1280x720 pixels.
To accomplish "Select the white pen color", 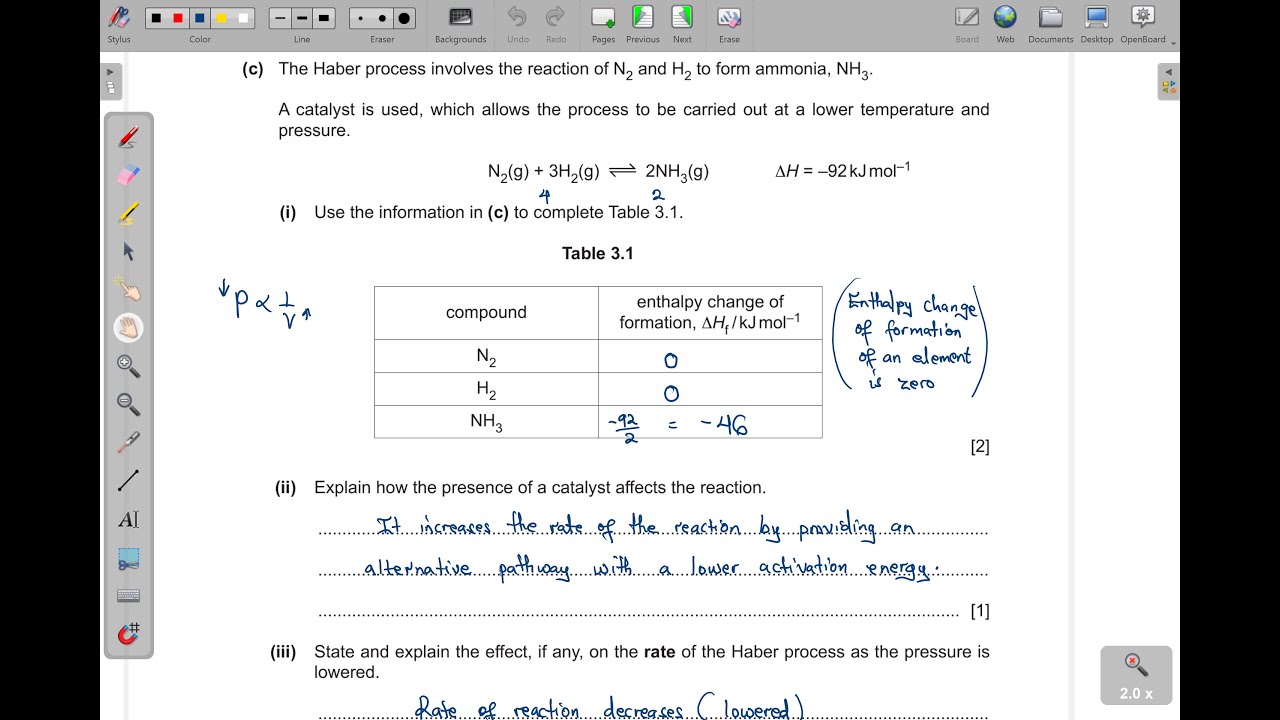I will point(244,18).
